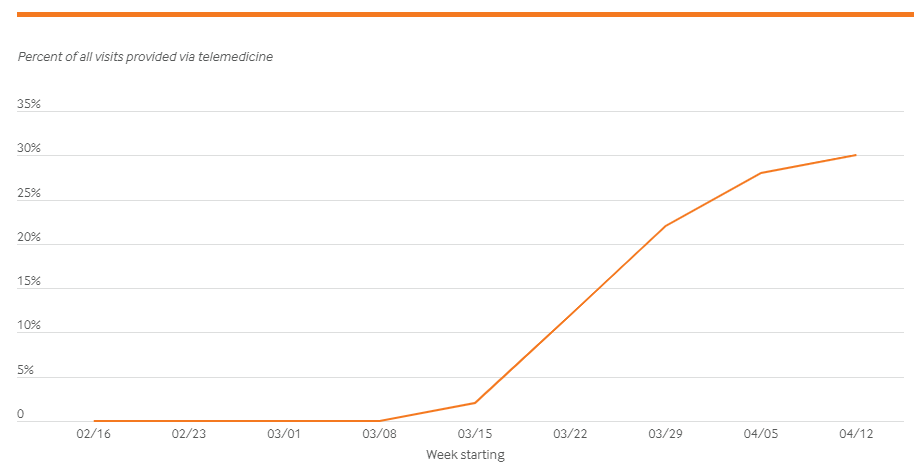Select the 03/08 week label
The width and height of the screenshot is (923, 470).
pos(380,434)
